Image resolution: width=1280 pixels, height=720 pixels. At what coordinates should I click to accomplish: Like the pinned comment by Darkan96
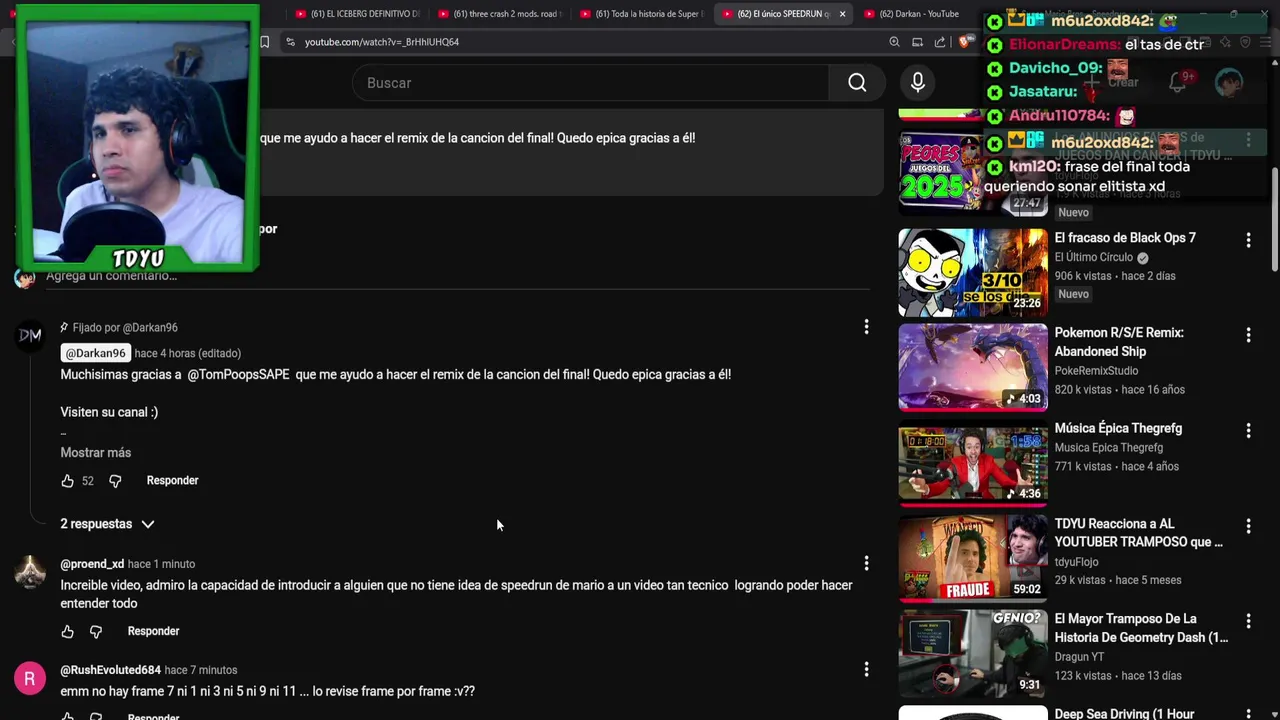coord(67,481)
